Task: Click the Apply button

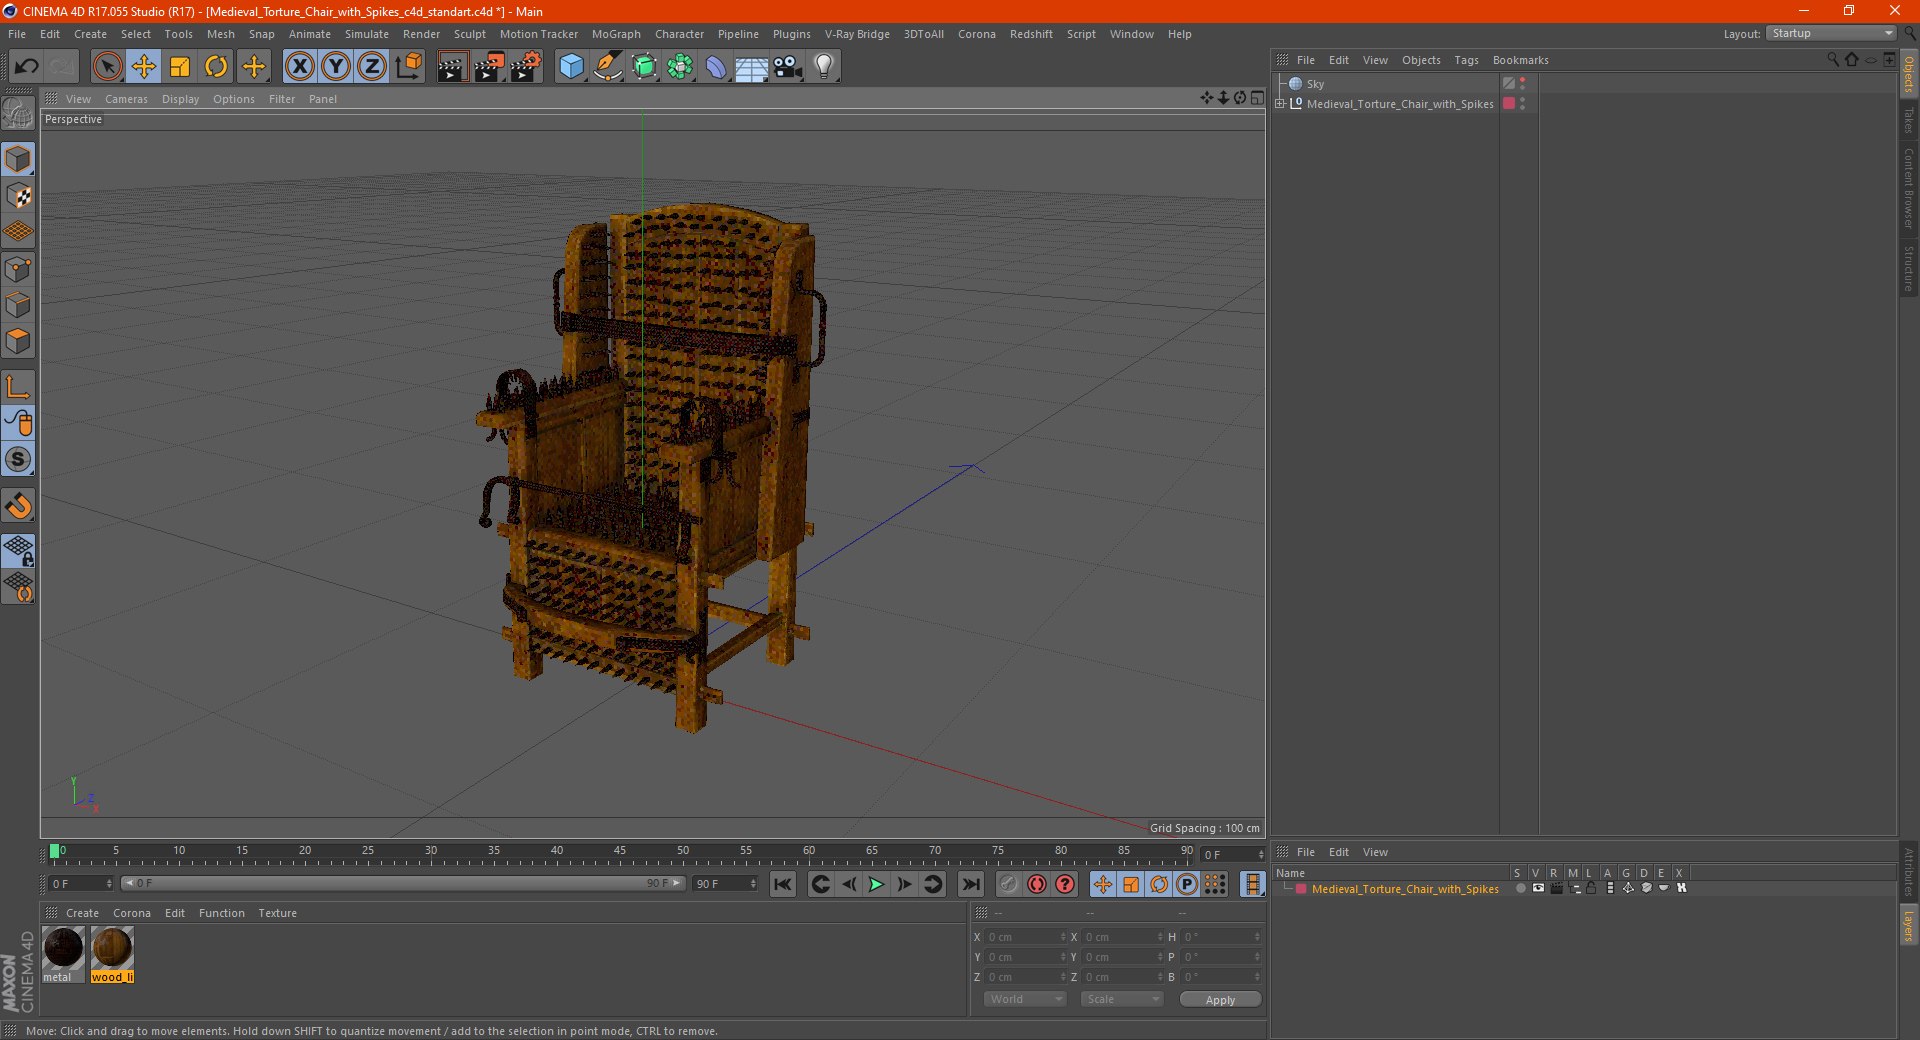Action: [x=1220, y=1000]
